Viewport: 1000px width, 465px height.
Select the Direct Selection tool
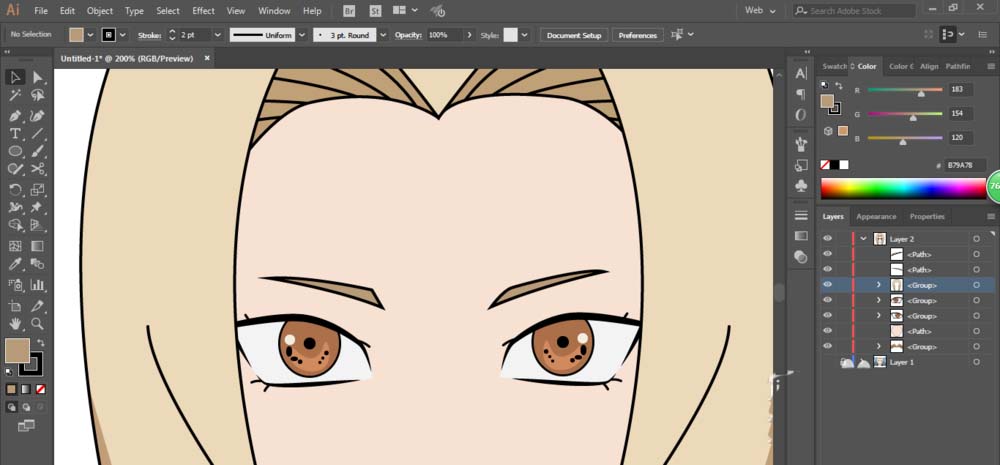(38, 77)
